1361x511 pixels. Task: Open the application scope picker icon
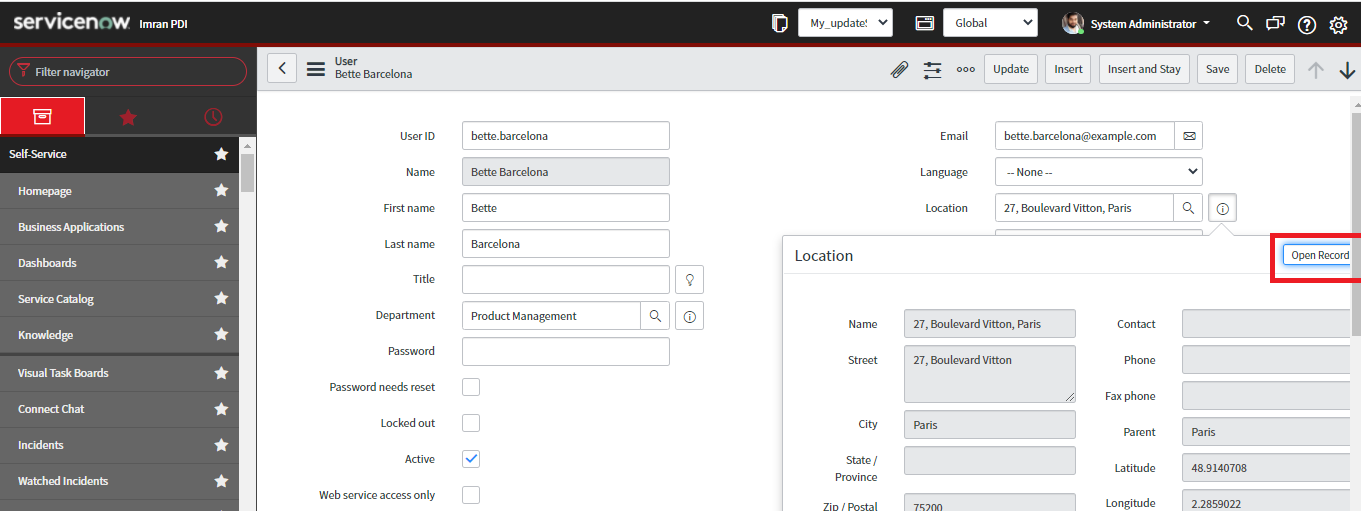coord(925,23)
